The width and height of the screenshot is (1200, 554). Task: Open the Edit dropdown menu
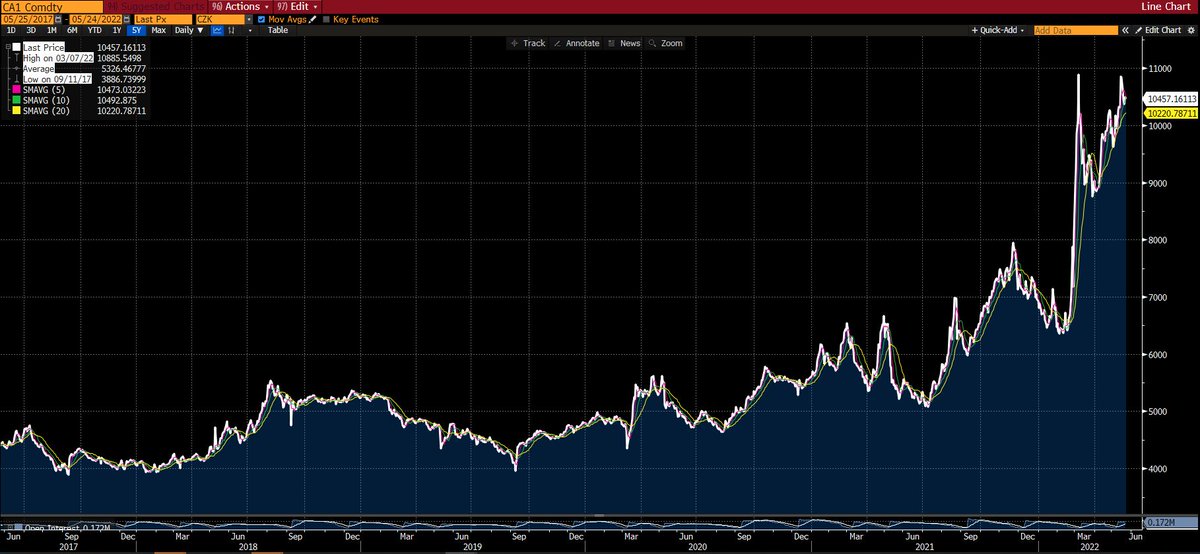(x=297, y=6)
